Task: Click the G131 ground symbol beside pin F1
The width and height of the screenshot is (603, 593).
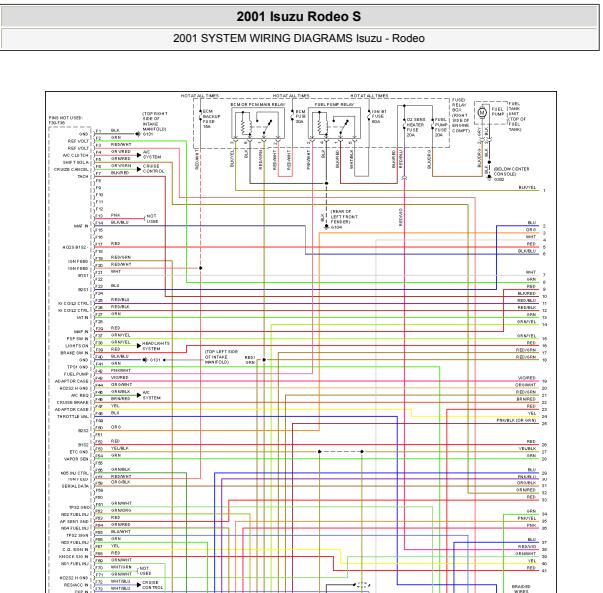Action: (138, 134)
